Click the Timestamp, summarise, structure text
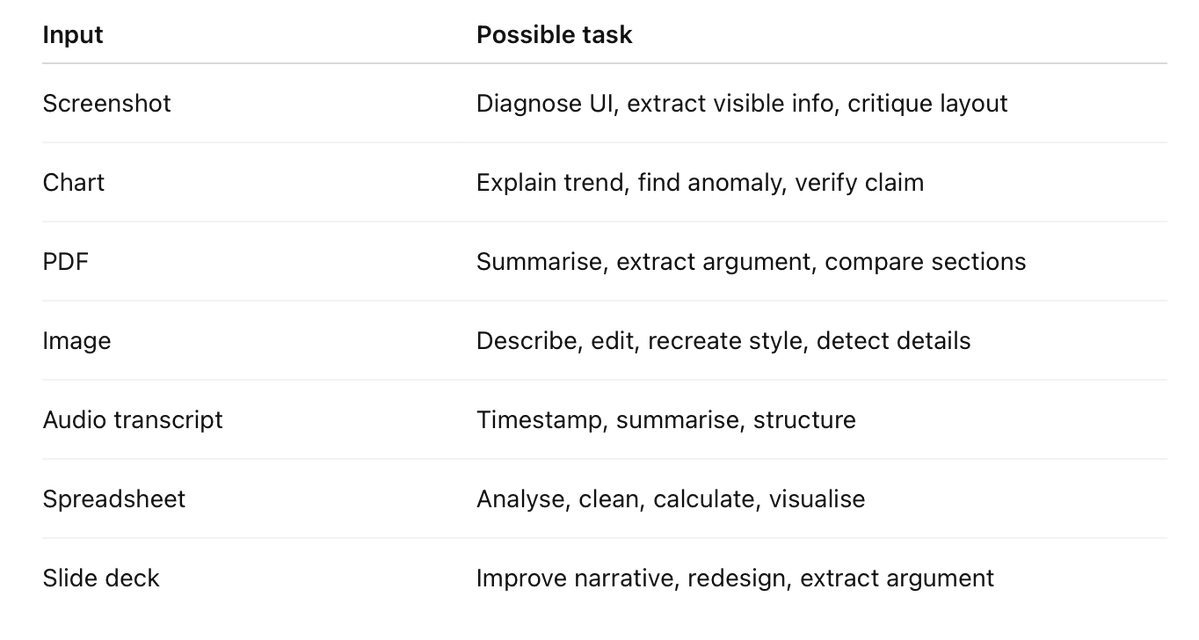 point(666,420)
